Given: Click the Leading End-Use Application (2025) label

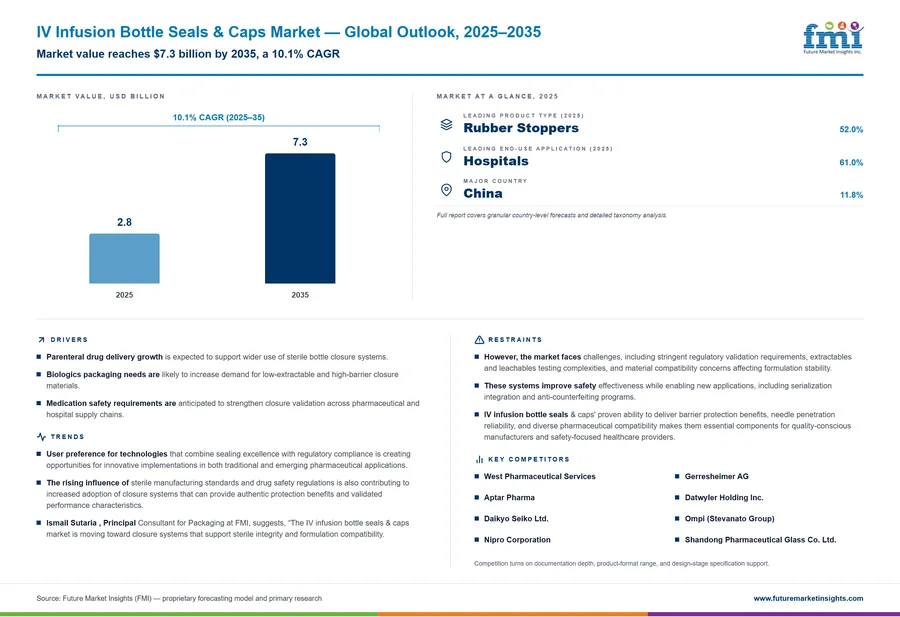Looking at the screenshot, I should [x=538, y=149].
